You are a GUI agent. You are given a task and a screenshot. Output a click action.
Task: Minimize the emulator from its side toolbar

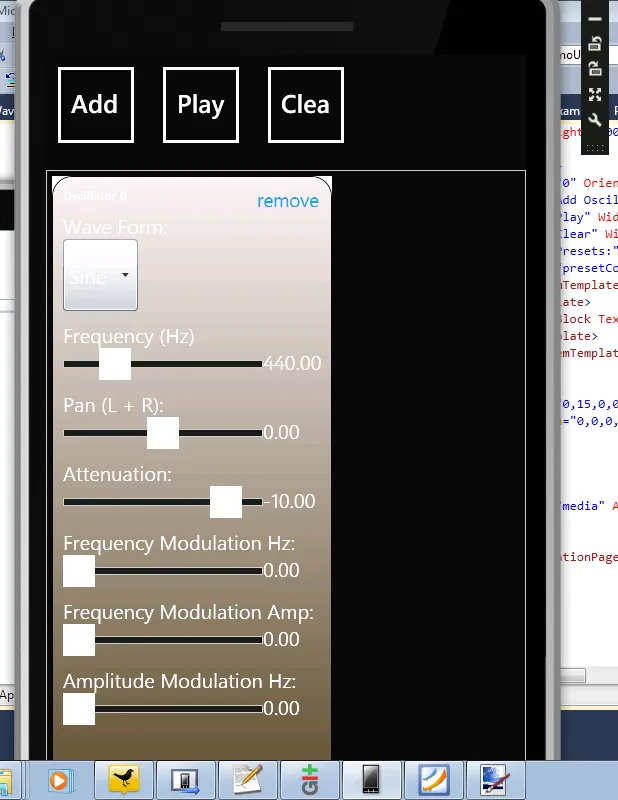point(595,19)
